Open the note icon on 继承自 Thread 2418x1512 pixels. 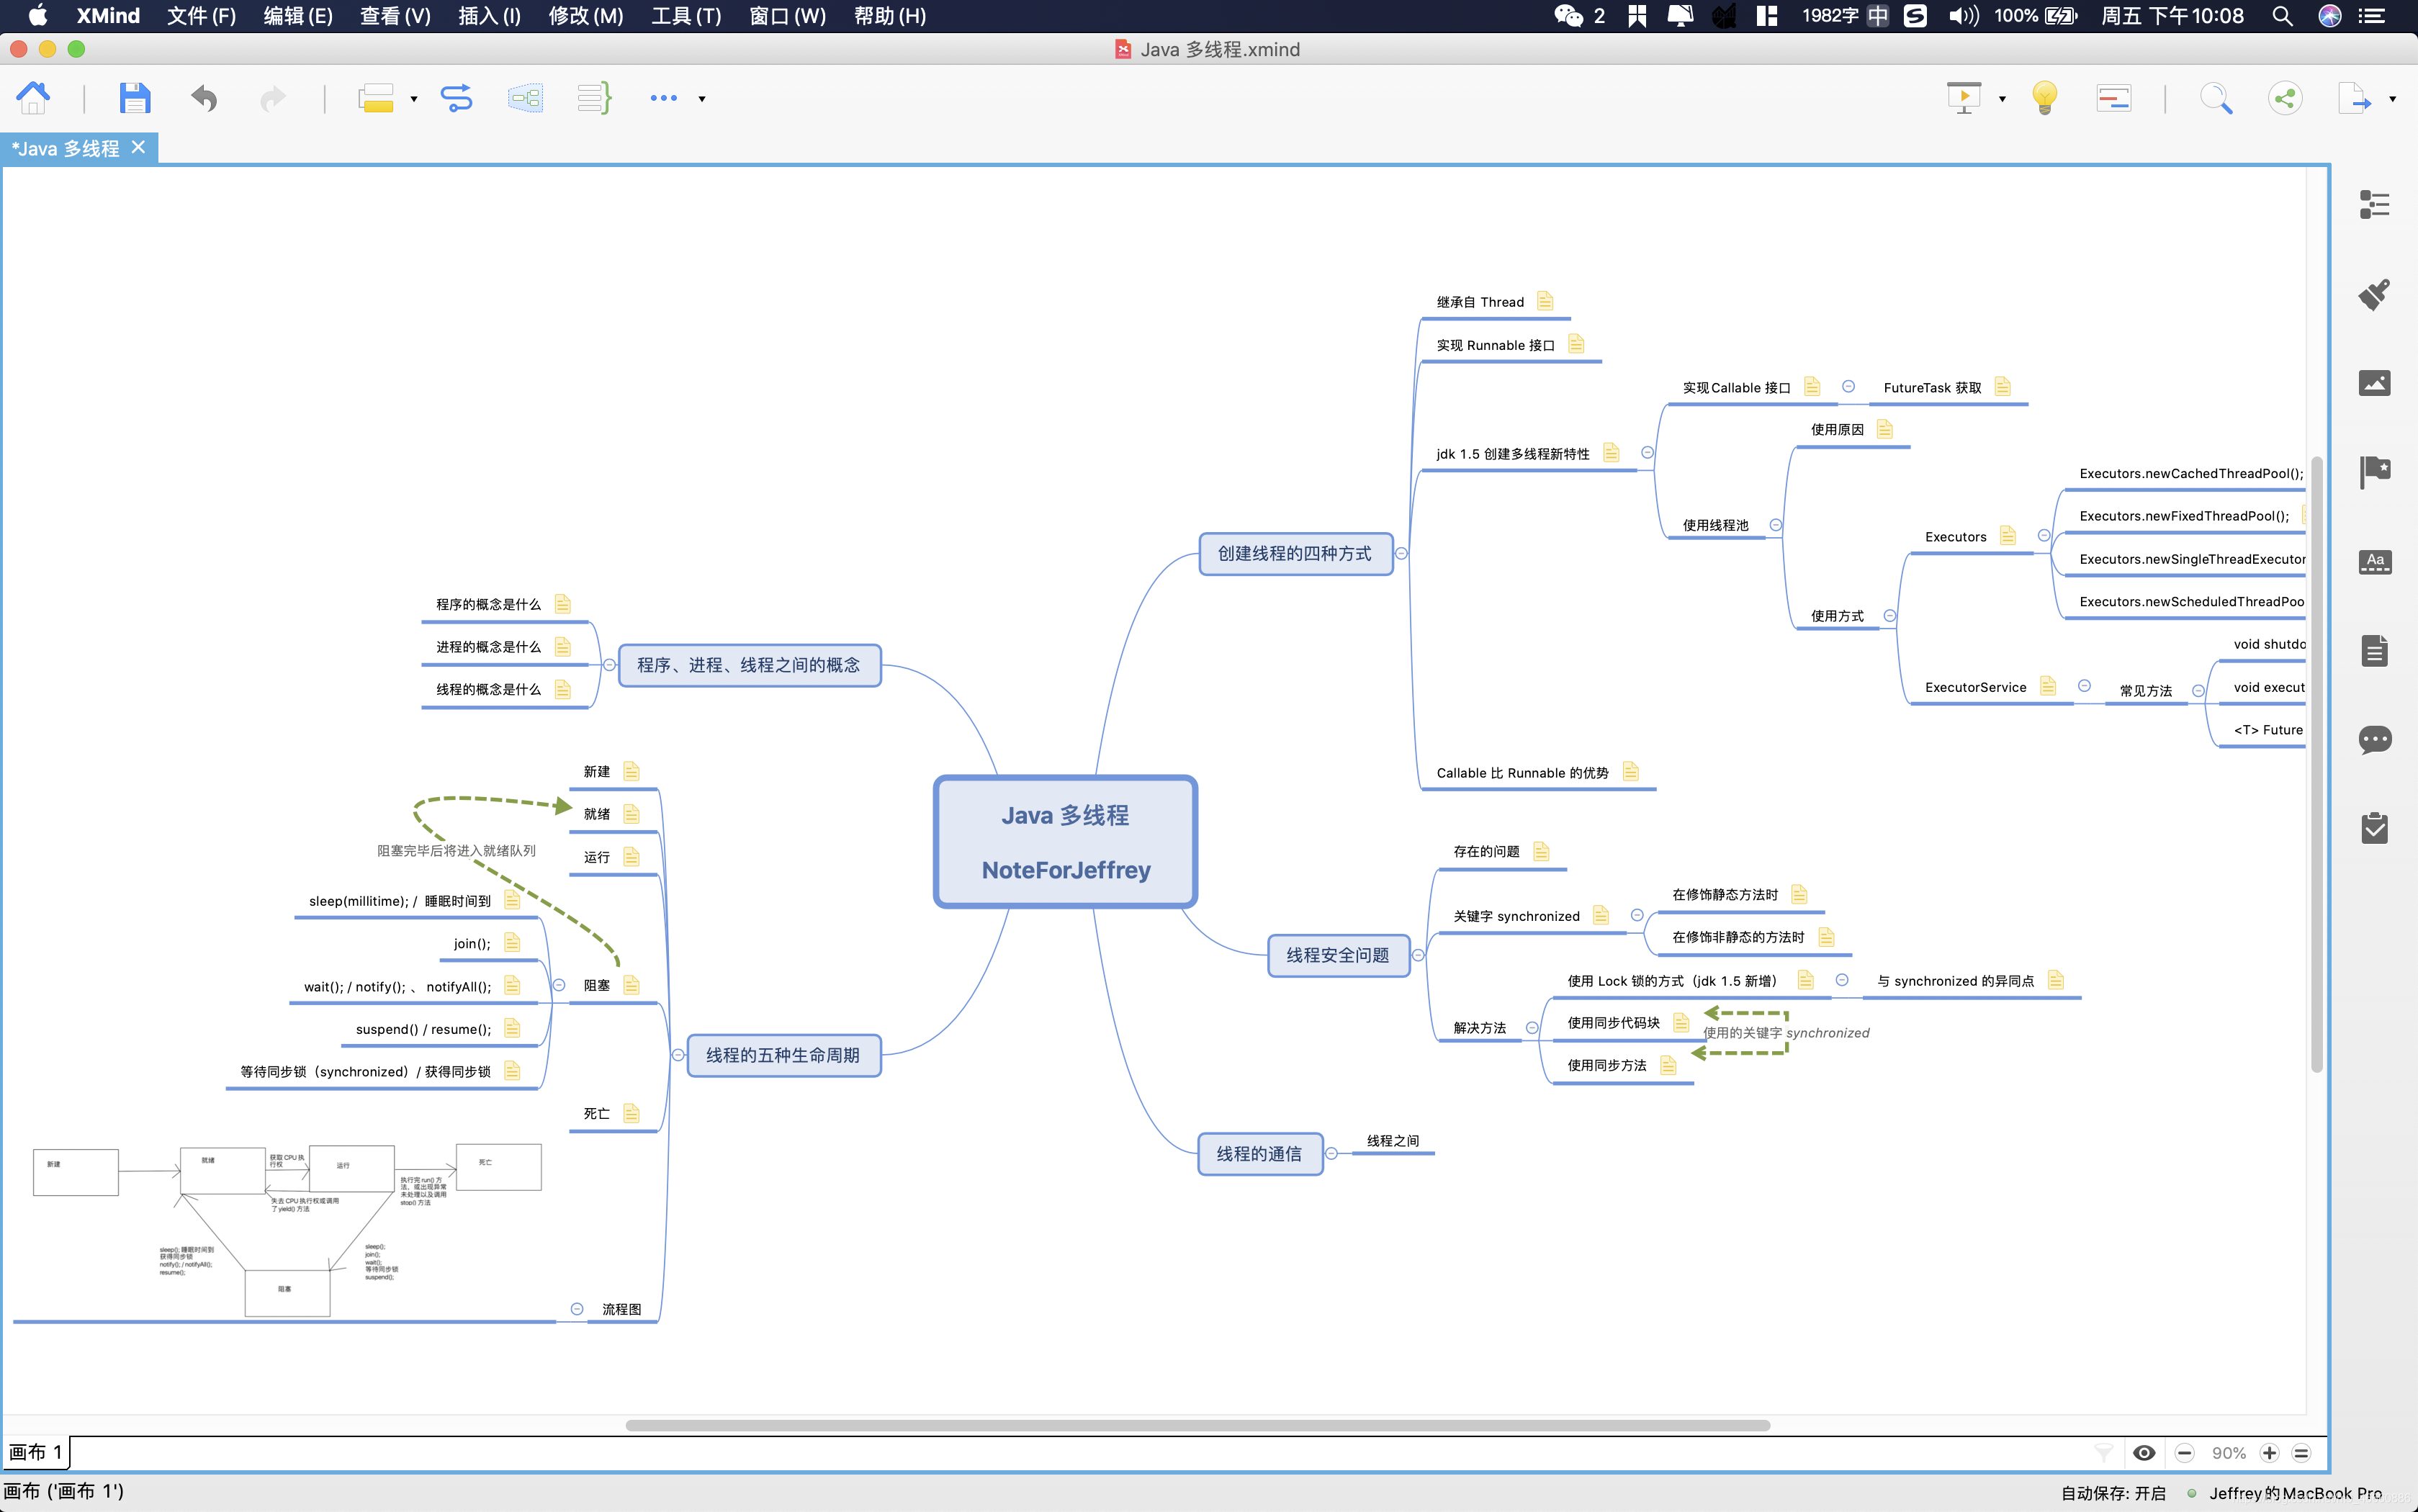click(1545, 301)
